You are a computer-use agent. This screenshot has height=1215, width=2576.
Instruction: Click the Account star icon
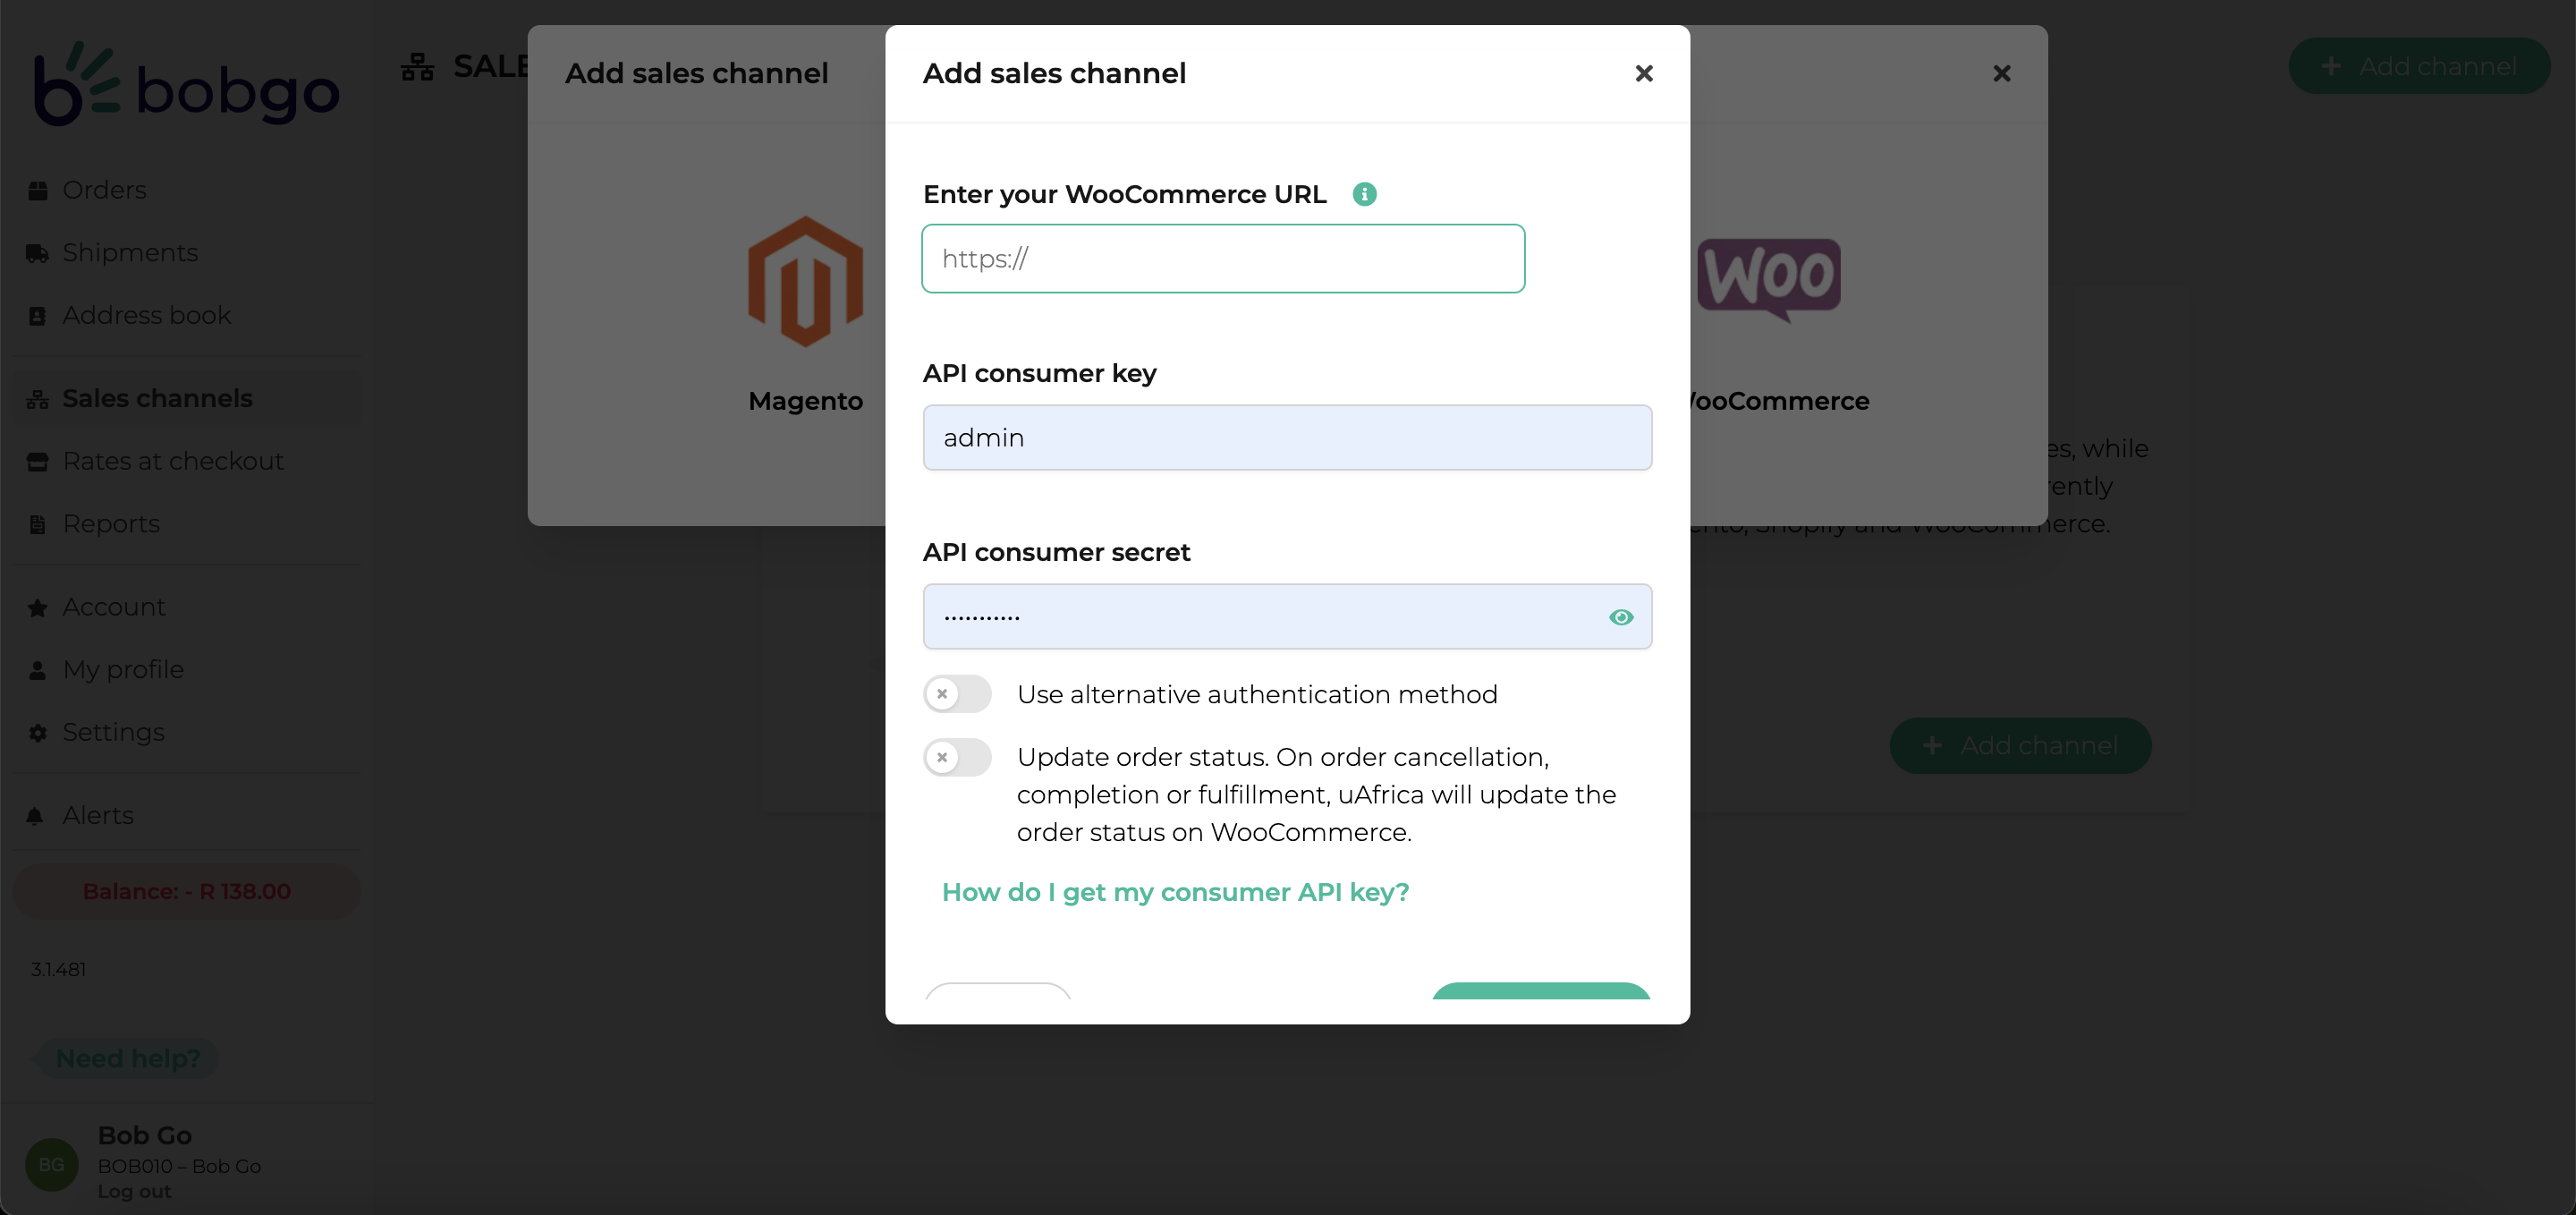(x=38, y=608)
